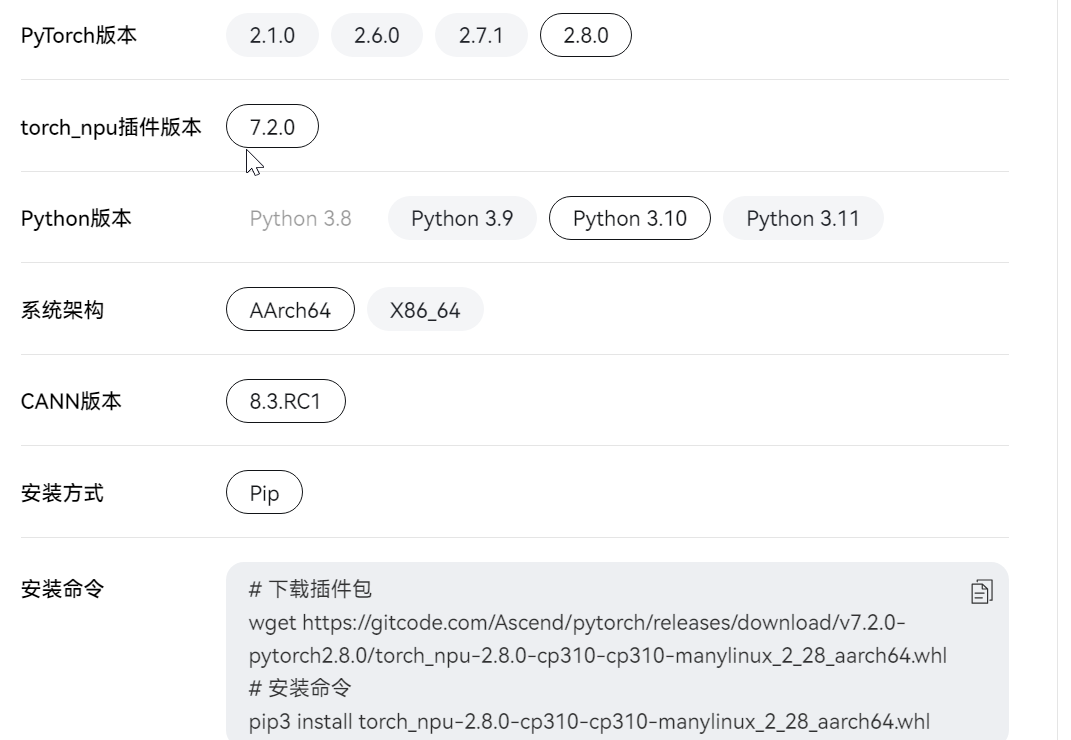Image resolution: width=1071 pixels, height=740 pixels.
Task: Click the '安装命令' row label
Action: [x=62, y=588]
